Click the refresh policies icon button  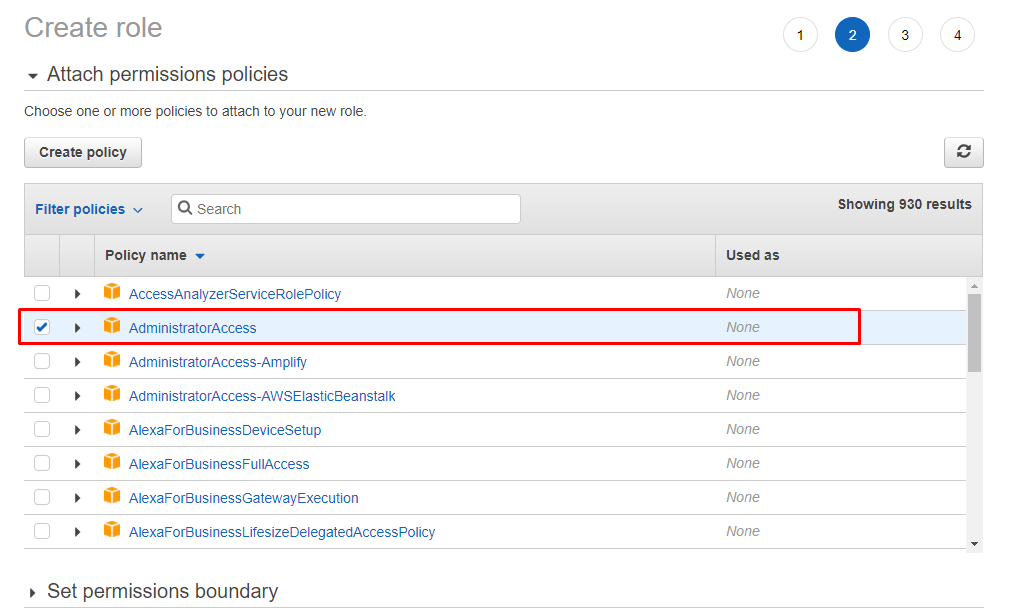[963, 152]
